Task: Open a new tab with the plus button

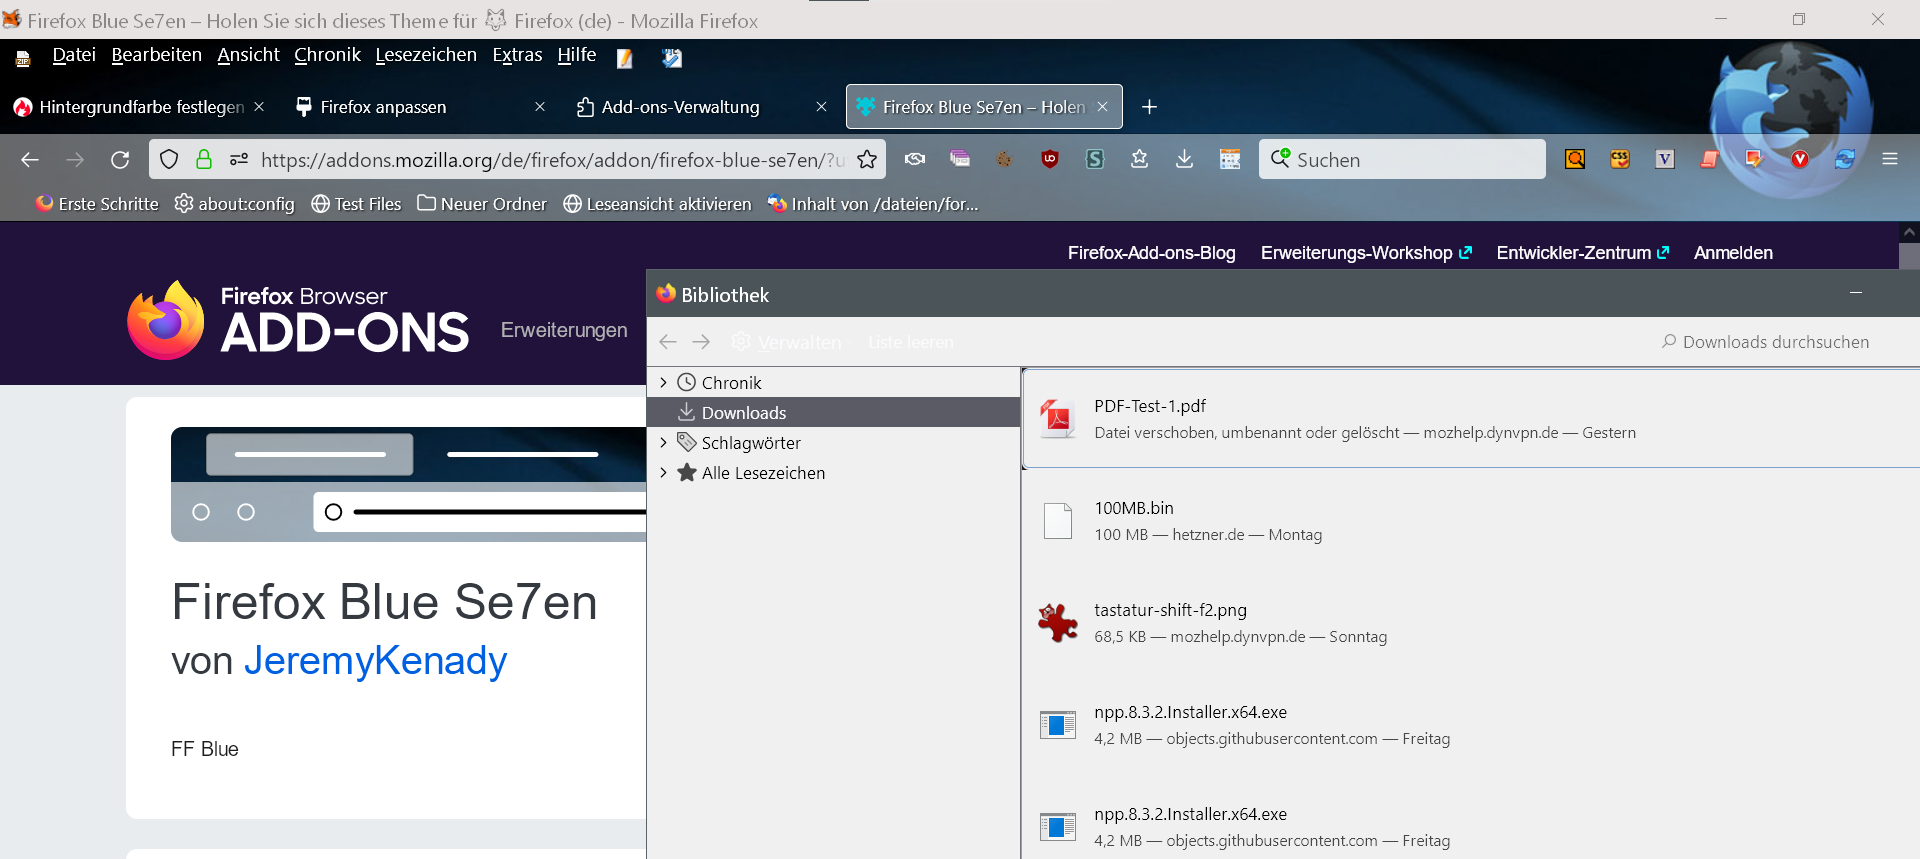Action: click(x=1149, y=107)
